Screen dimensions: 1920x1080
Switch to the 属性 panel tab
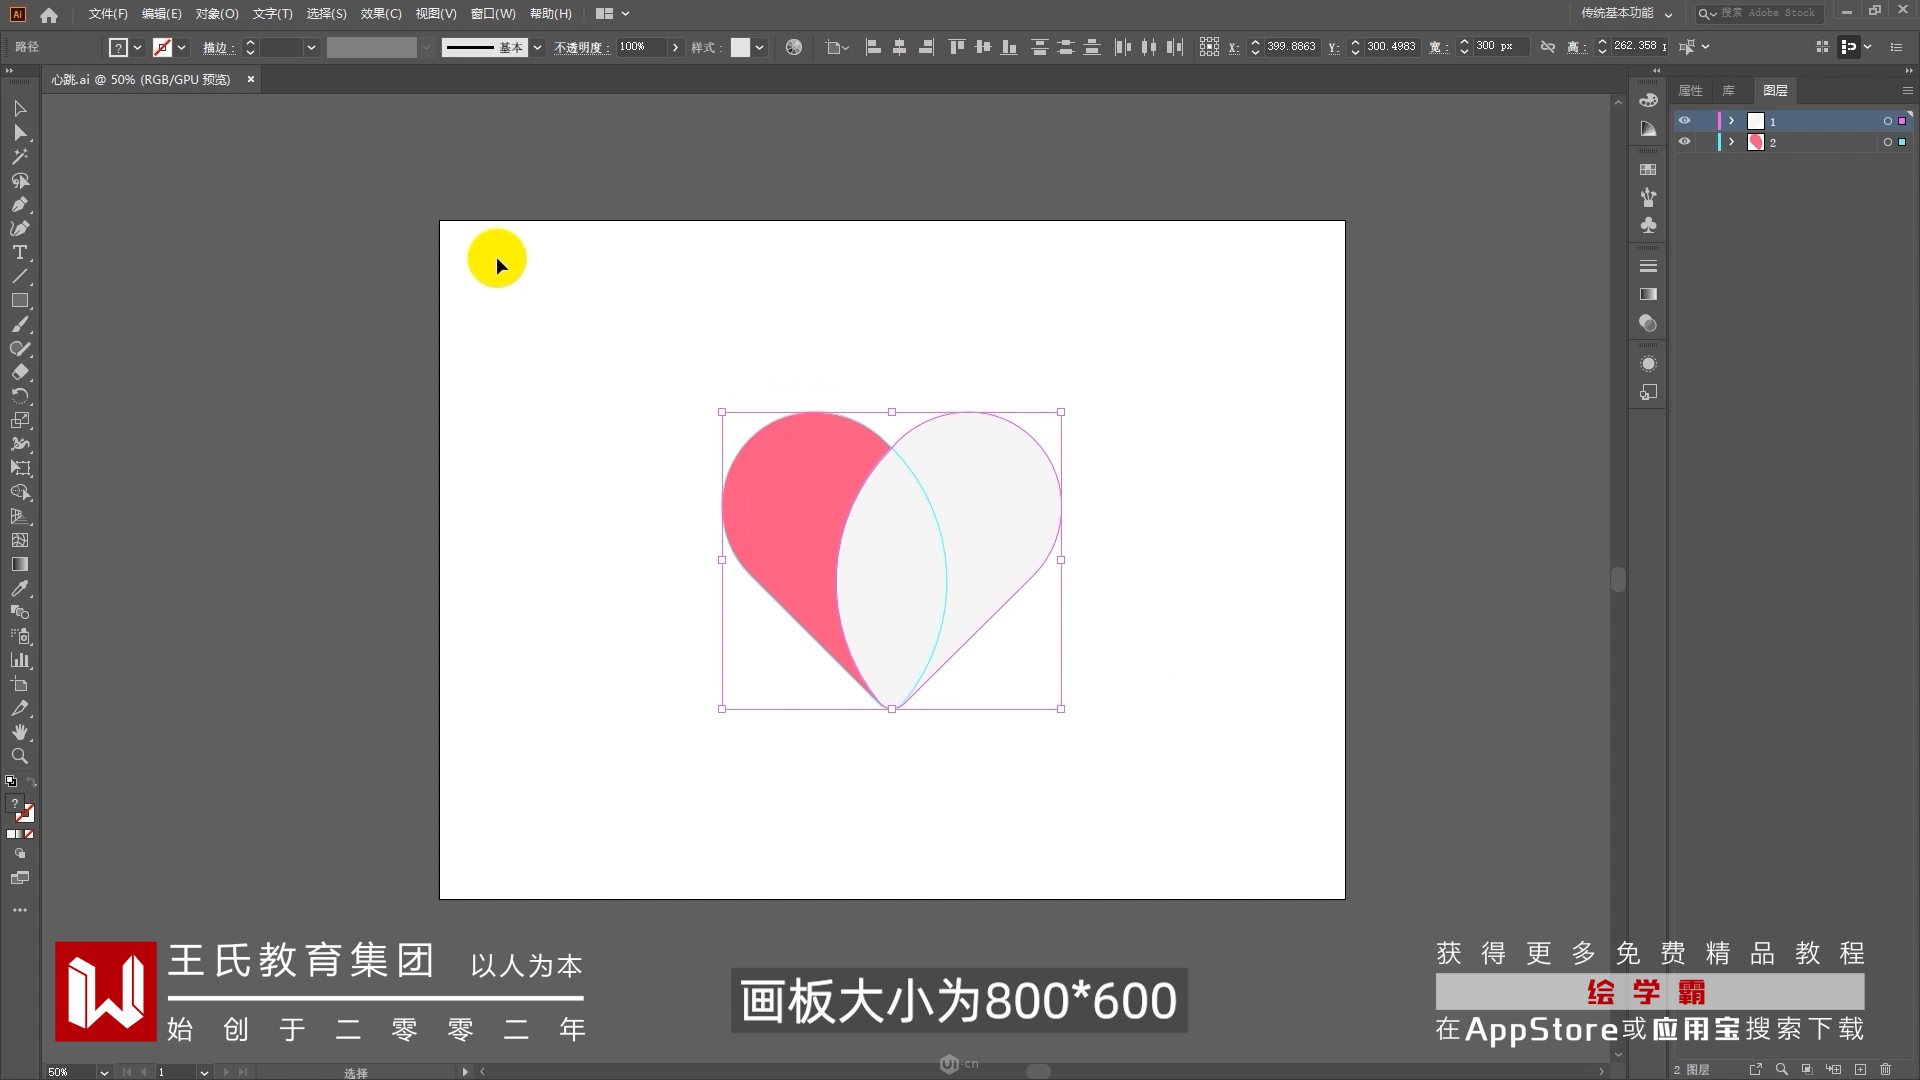point(1690,91)
